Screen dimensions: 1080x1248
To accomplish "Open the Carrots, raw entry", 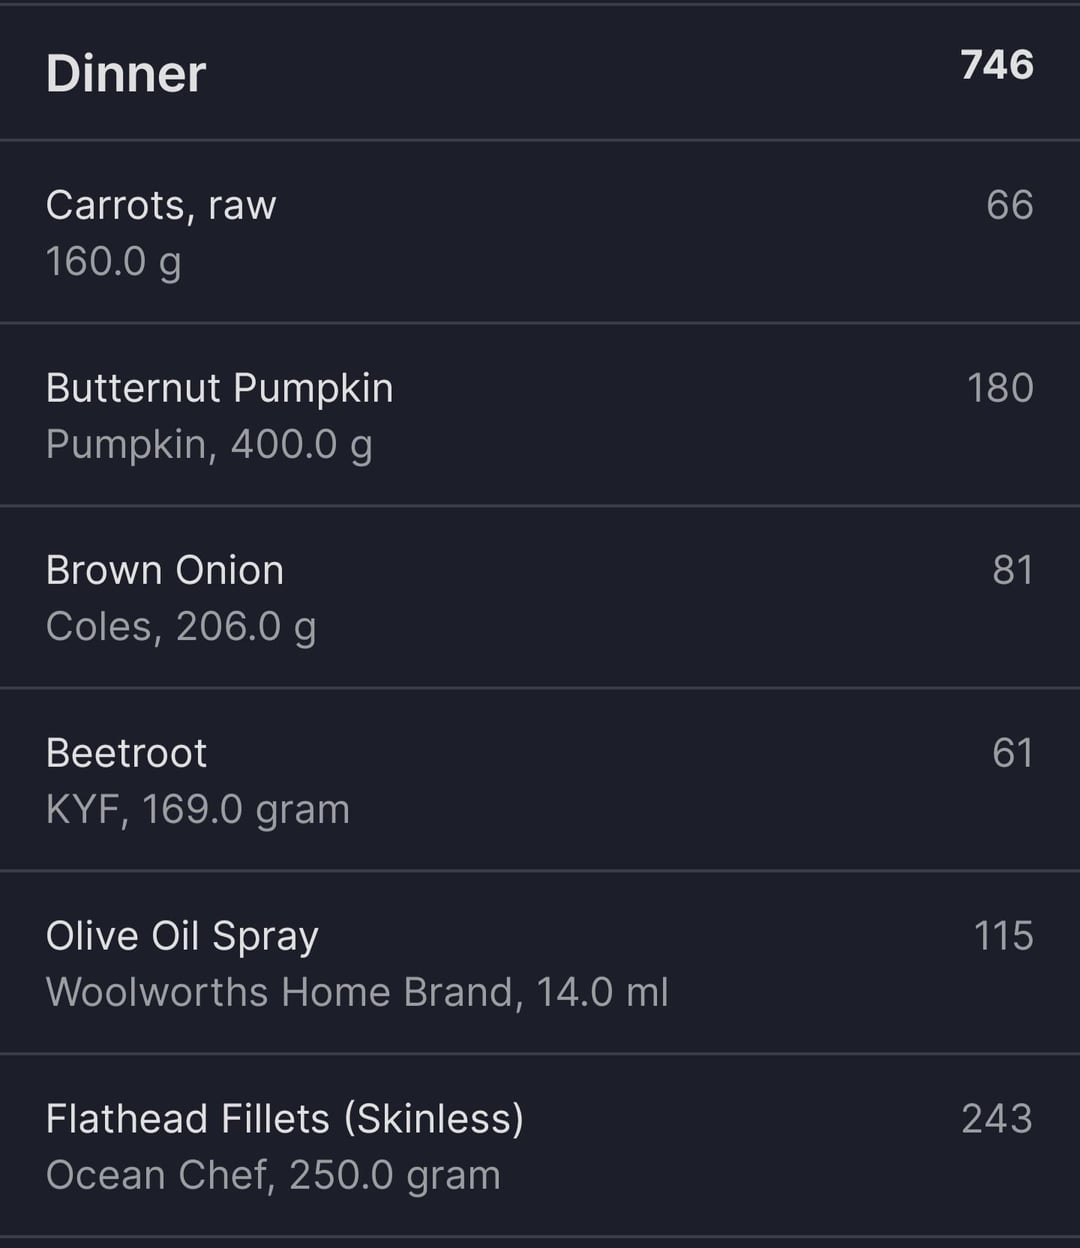I will point(540,232).
